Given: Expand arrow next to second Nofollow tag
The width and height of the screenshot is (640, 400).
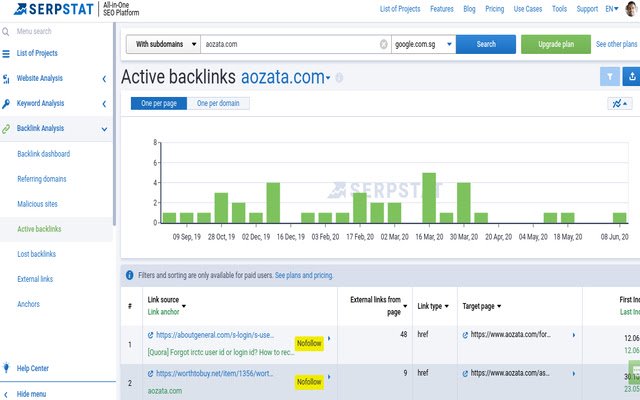Looking at the screenshot, I should [x=329, y=377].
